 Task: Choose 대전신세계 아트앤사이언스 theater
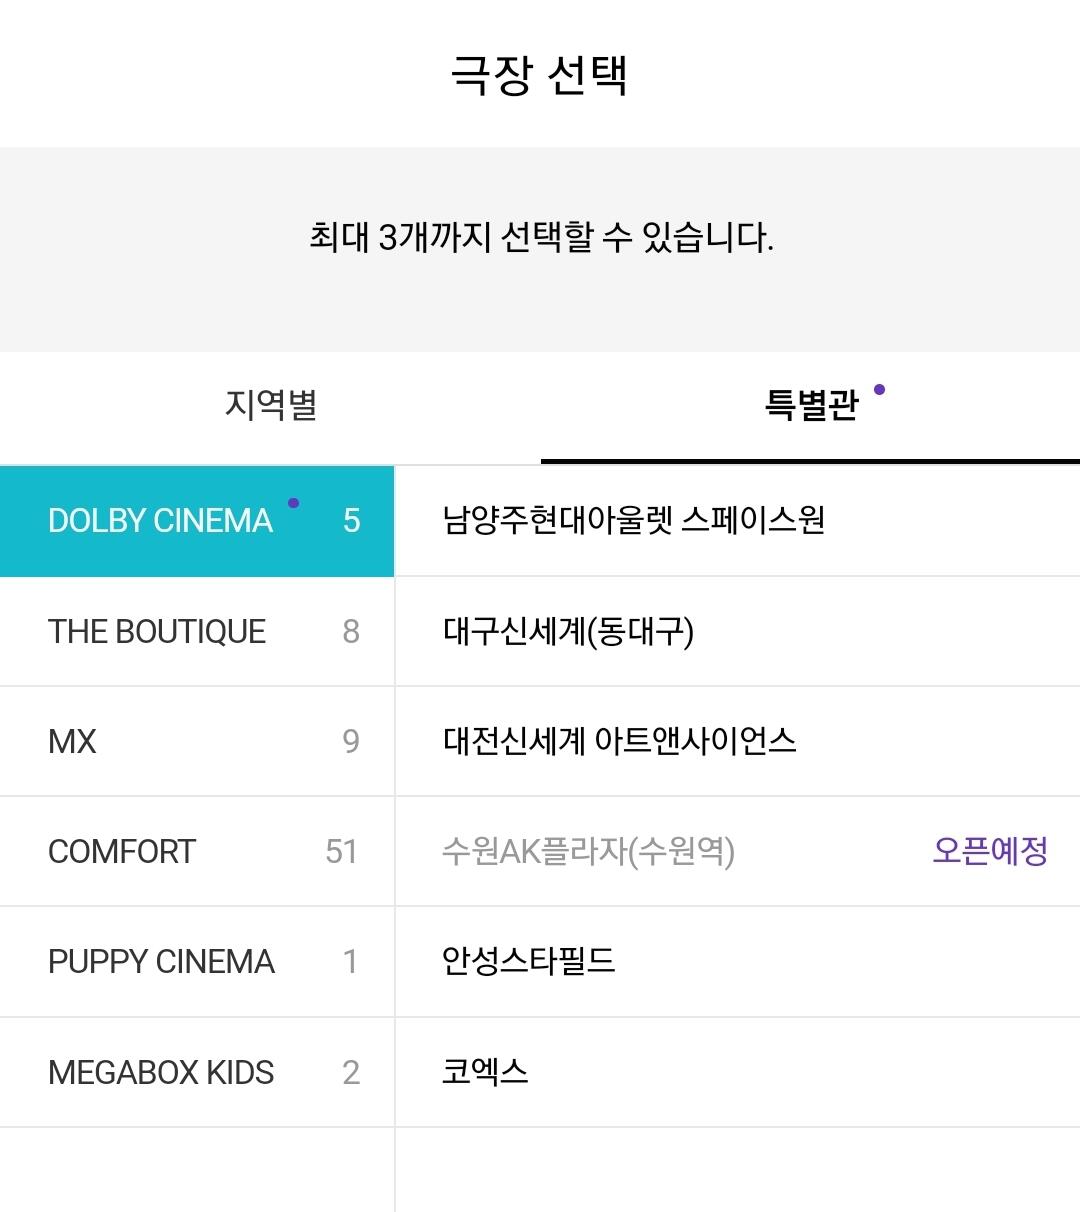point(619,742)
